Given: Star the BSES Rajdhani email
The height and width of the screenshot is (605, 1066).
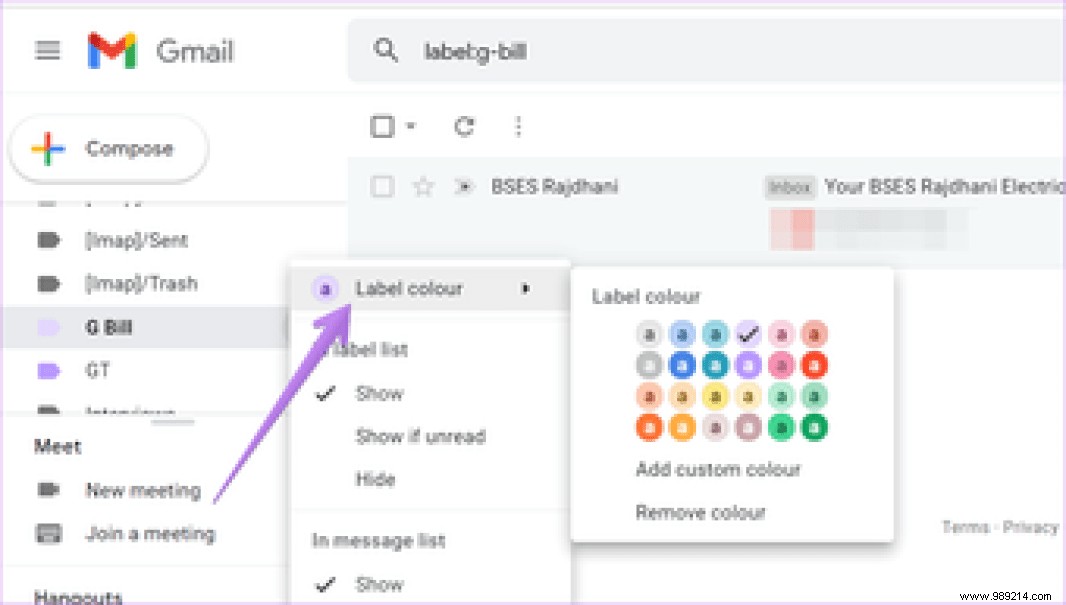Looking at the screenshot, I should point(422,186).
